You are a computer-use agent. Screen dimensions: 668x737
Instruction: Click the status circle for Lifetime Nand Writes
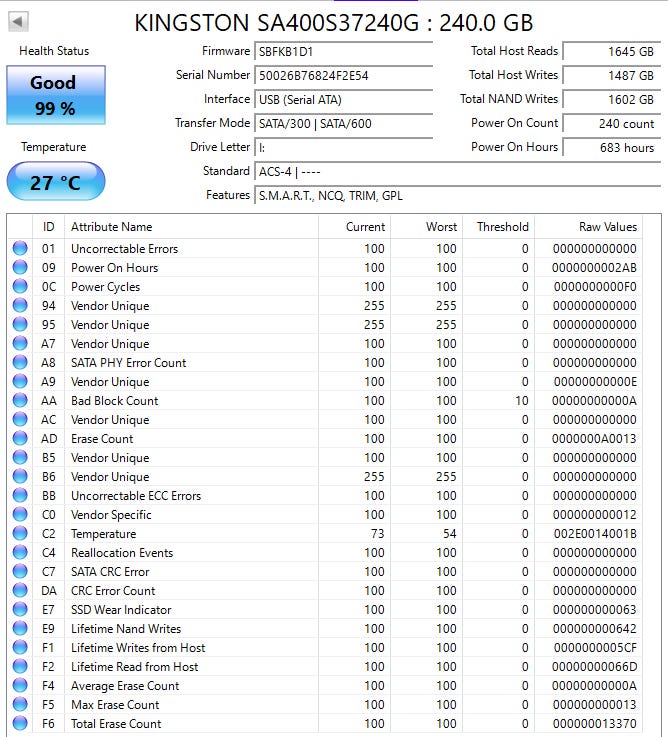coord(20,628)
